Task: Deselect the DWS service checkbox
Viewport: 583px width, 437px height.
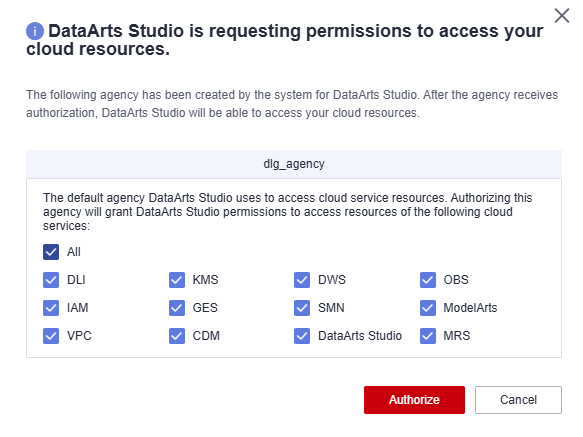Action: (x=302, y=280)
